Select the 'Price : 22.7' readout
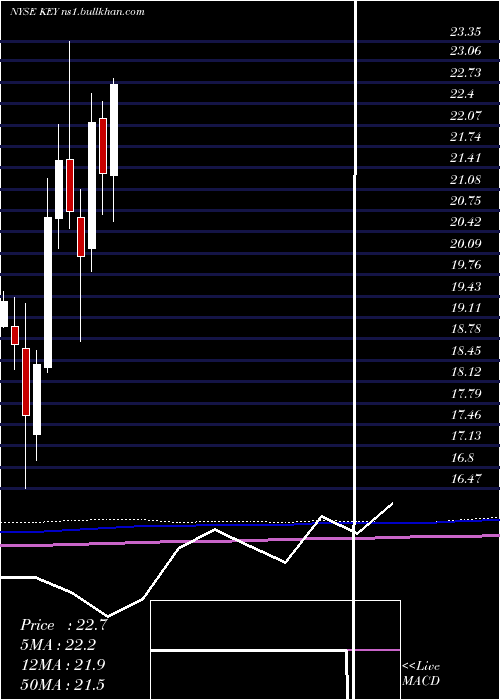Image resolution: width=500 pixels, height=700 pixels. (x=64, y=625)
